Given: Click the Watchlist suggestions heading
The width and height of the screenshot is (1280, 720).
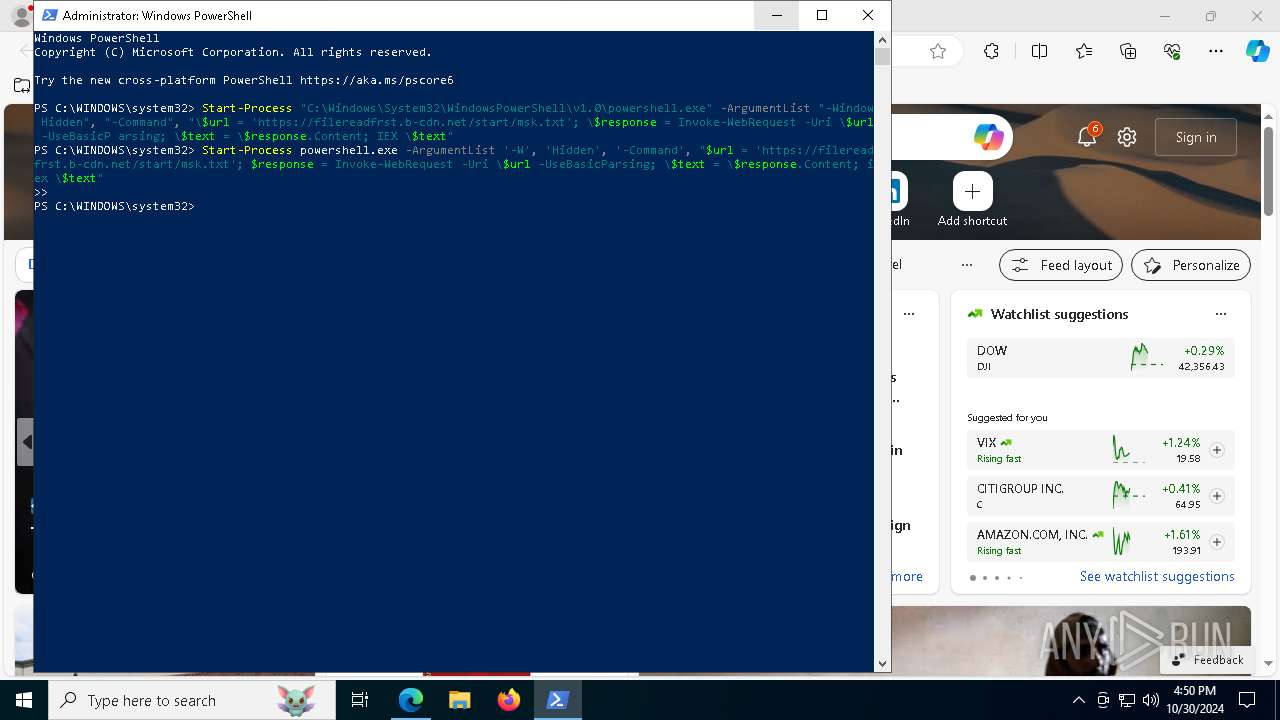Looking at the screenshot, I should (x=1059, y=314).
